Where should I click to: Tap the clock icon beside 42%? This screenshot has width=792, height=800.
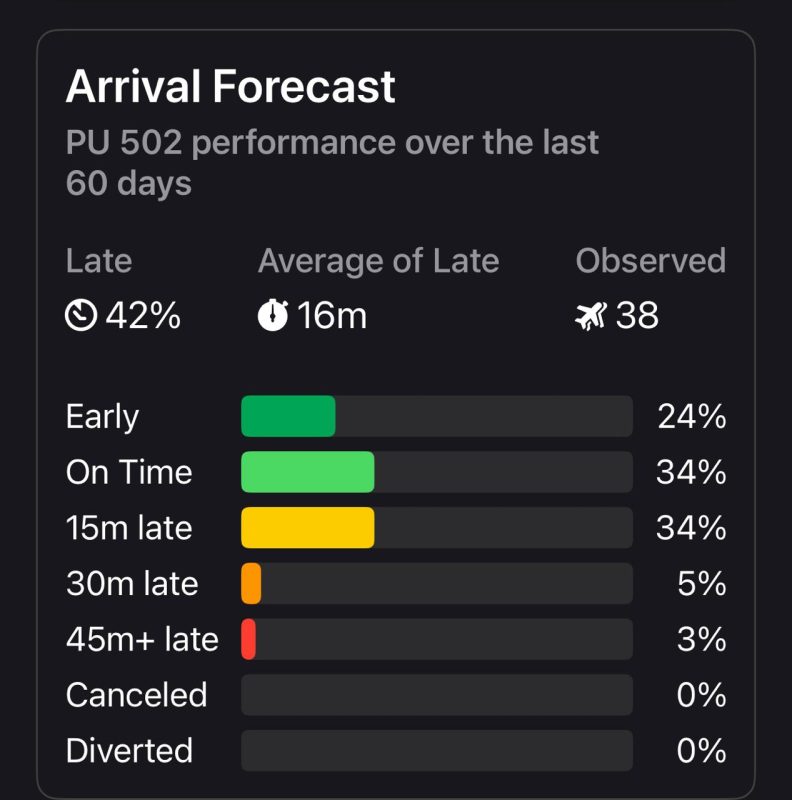coord(81,315)
